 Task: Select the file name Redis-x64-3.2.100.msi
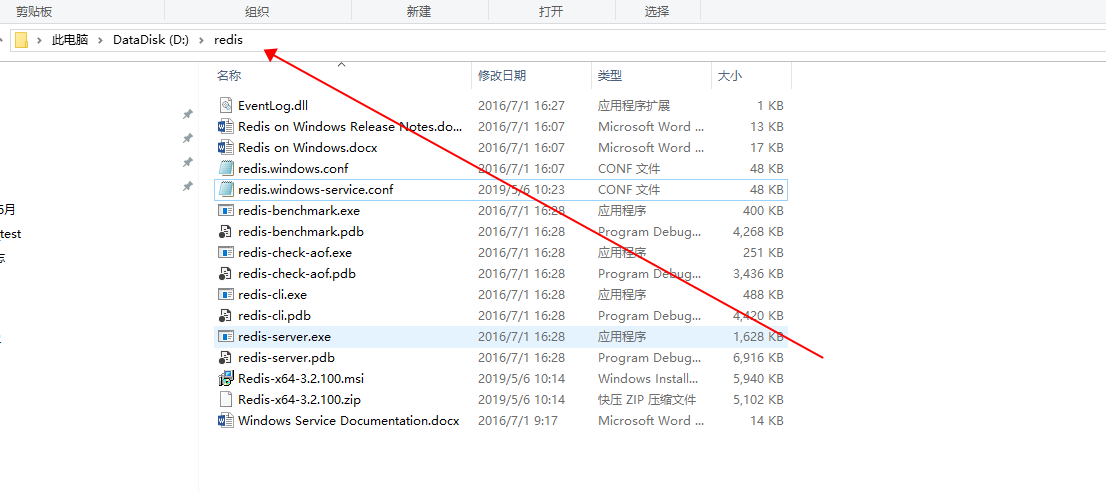click(300, 378)
